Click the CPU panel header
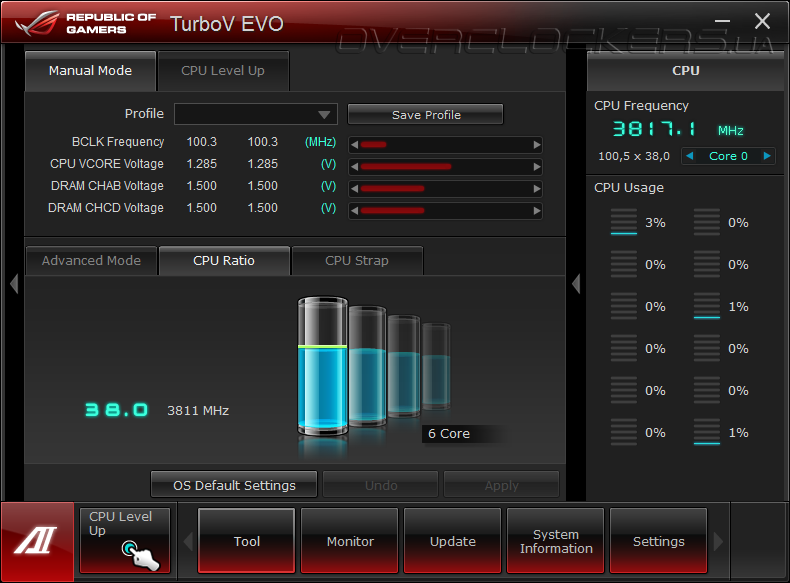The width and height of the screenshot is (790, 583). 686,71
